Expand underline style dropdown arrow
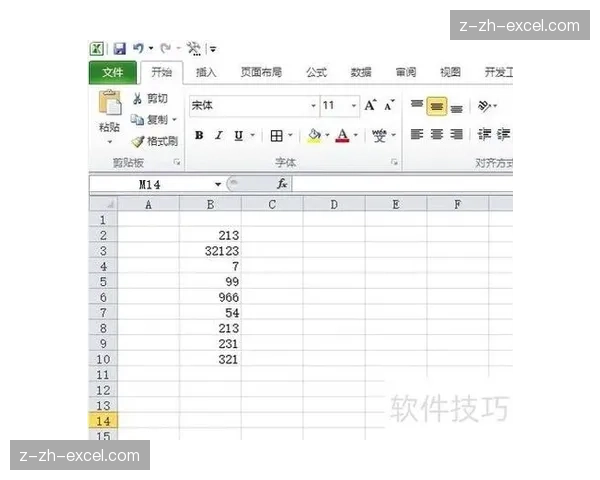The image size is (600, 480). point(253,135)
